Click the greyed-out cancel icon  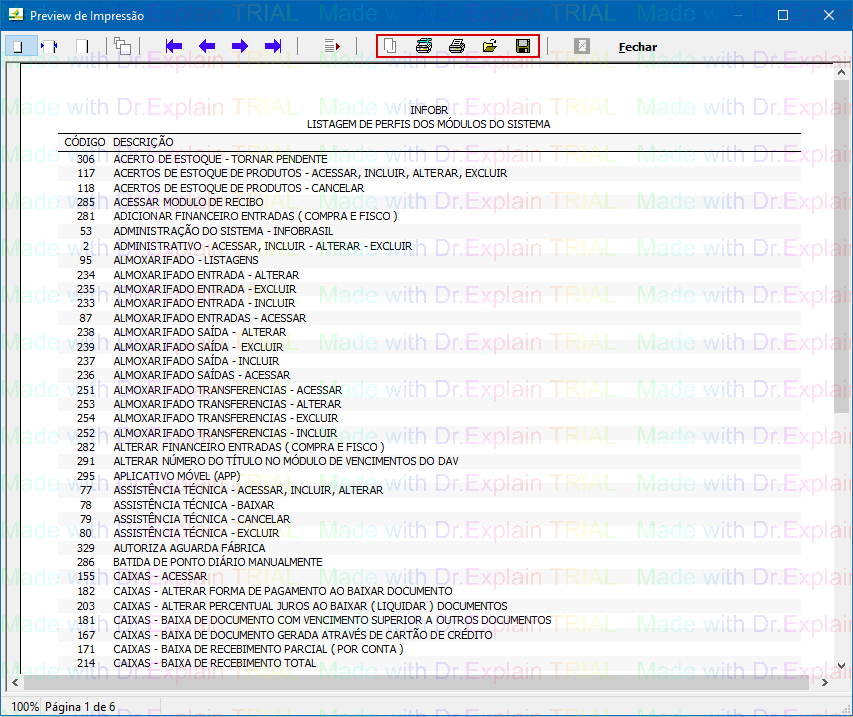pos(582,46)
